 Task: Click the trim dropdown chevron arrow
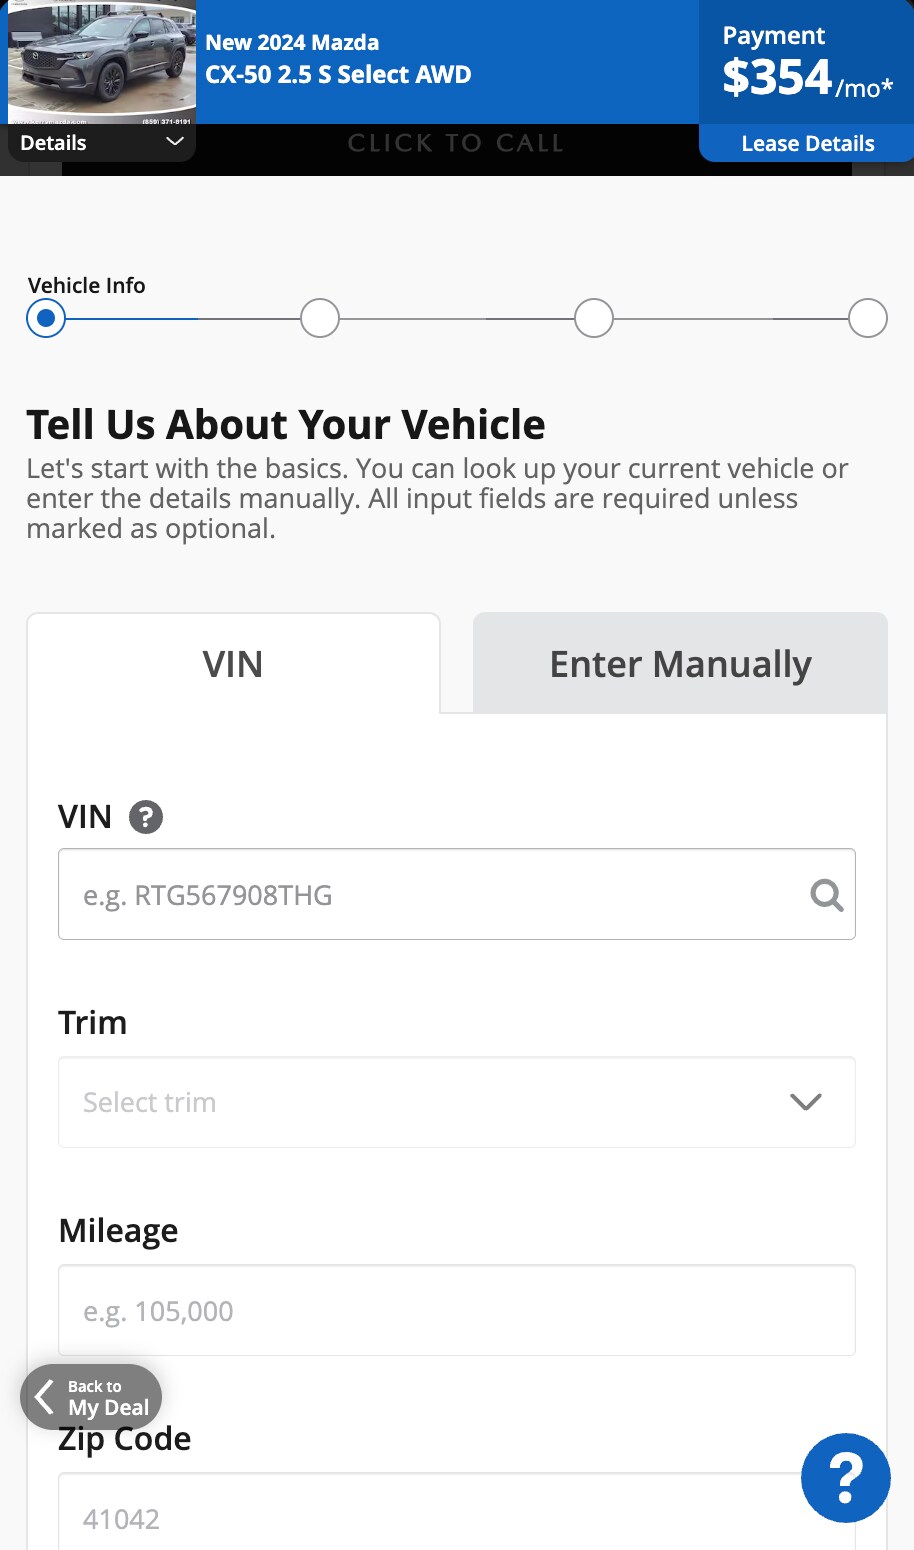point(806,1102)
